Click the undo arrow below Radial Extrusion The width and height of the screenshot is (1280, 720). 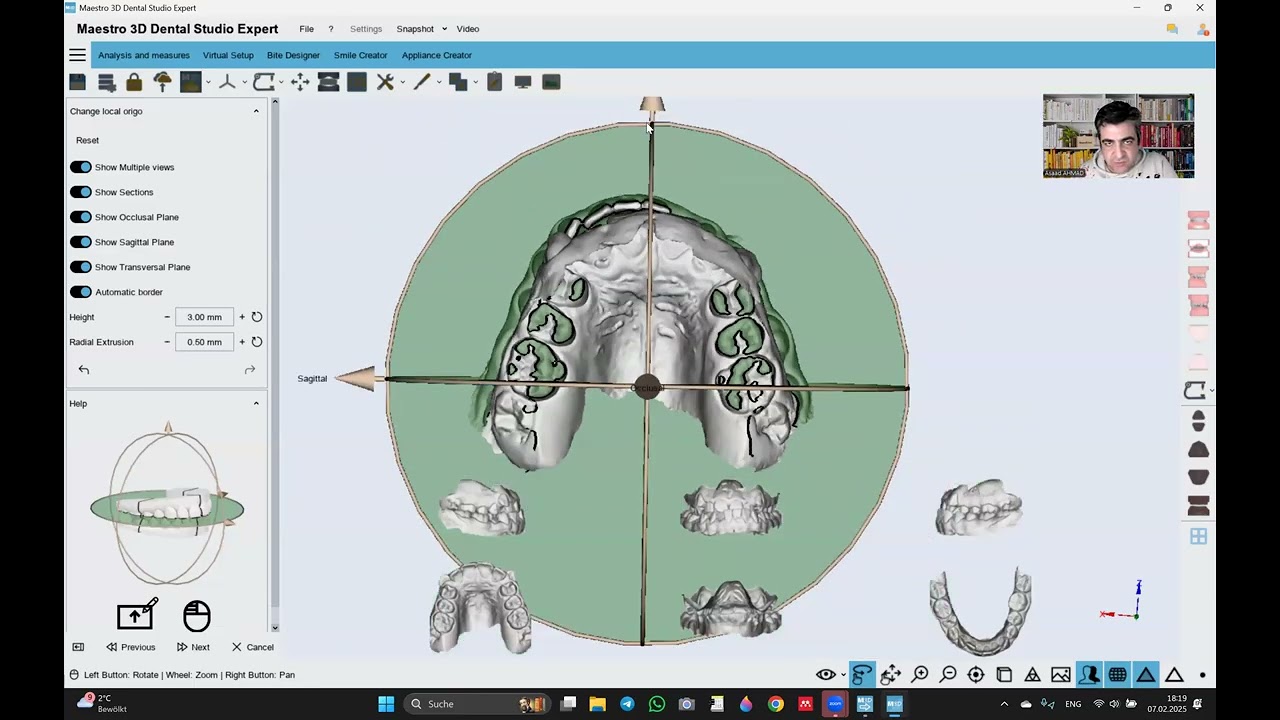tap(84, 370)
